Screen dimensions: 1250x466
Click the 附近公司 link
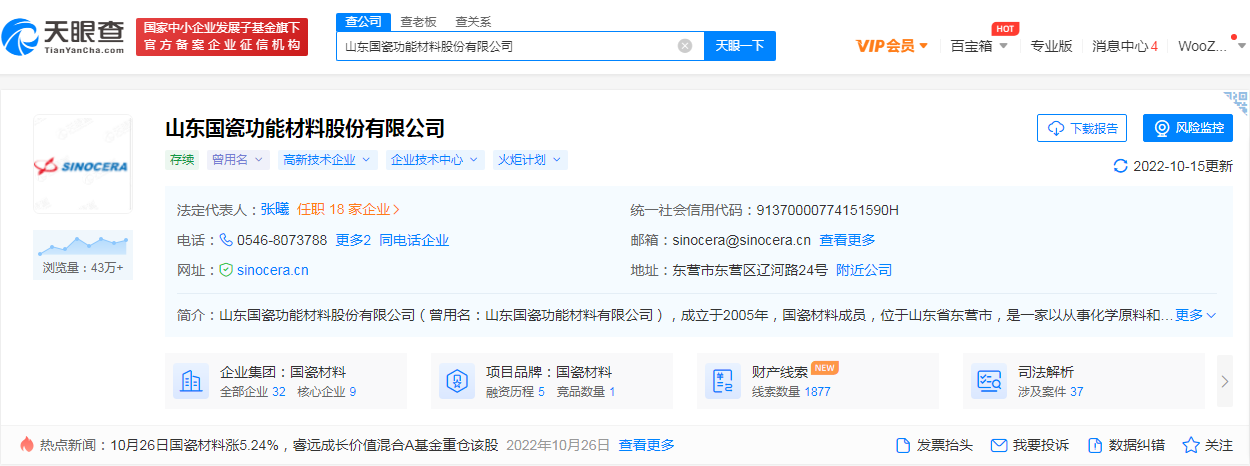coord(864,270)
